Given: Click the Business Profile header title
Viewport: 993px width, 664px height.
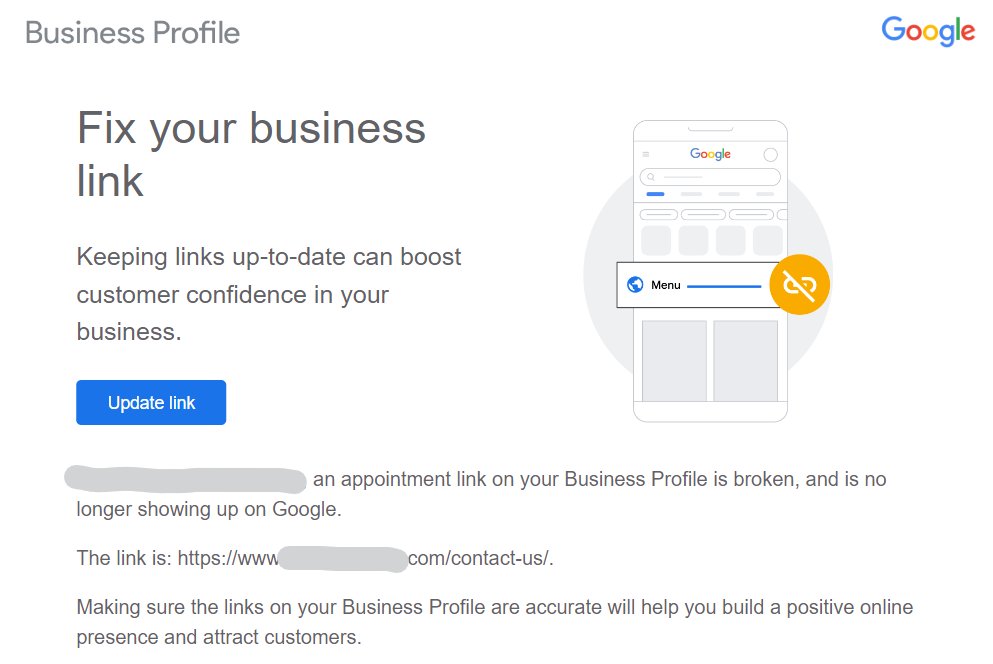Looking at the screenshot, I should [x=132, y=33].
